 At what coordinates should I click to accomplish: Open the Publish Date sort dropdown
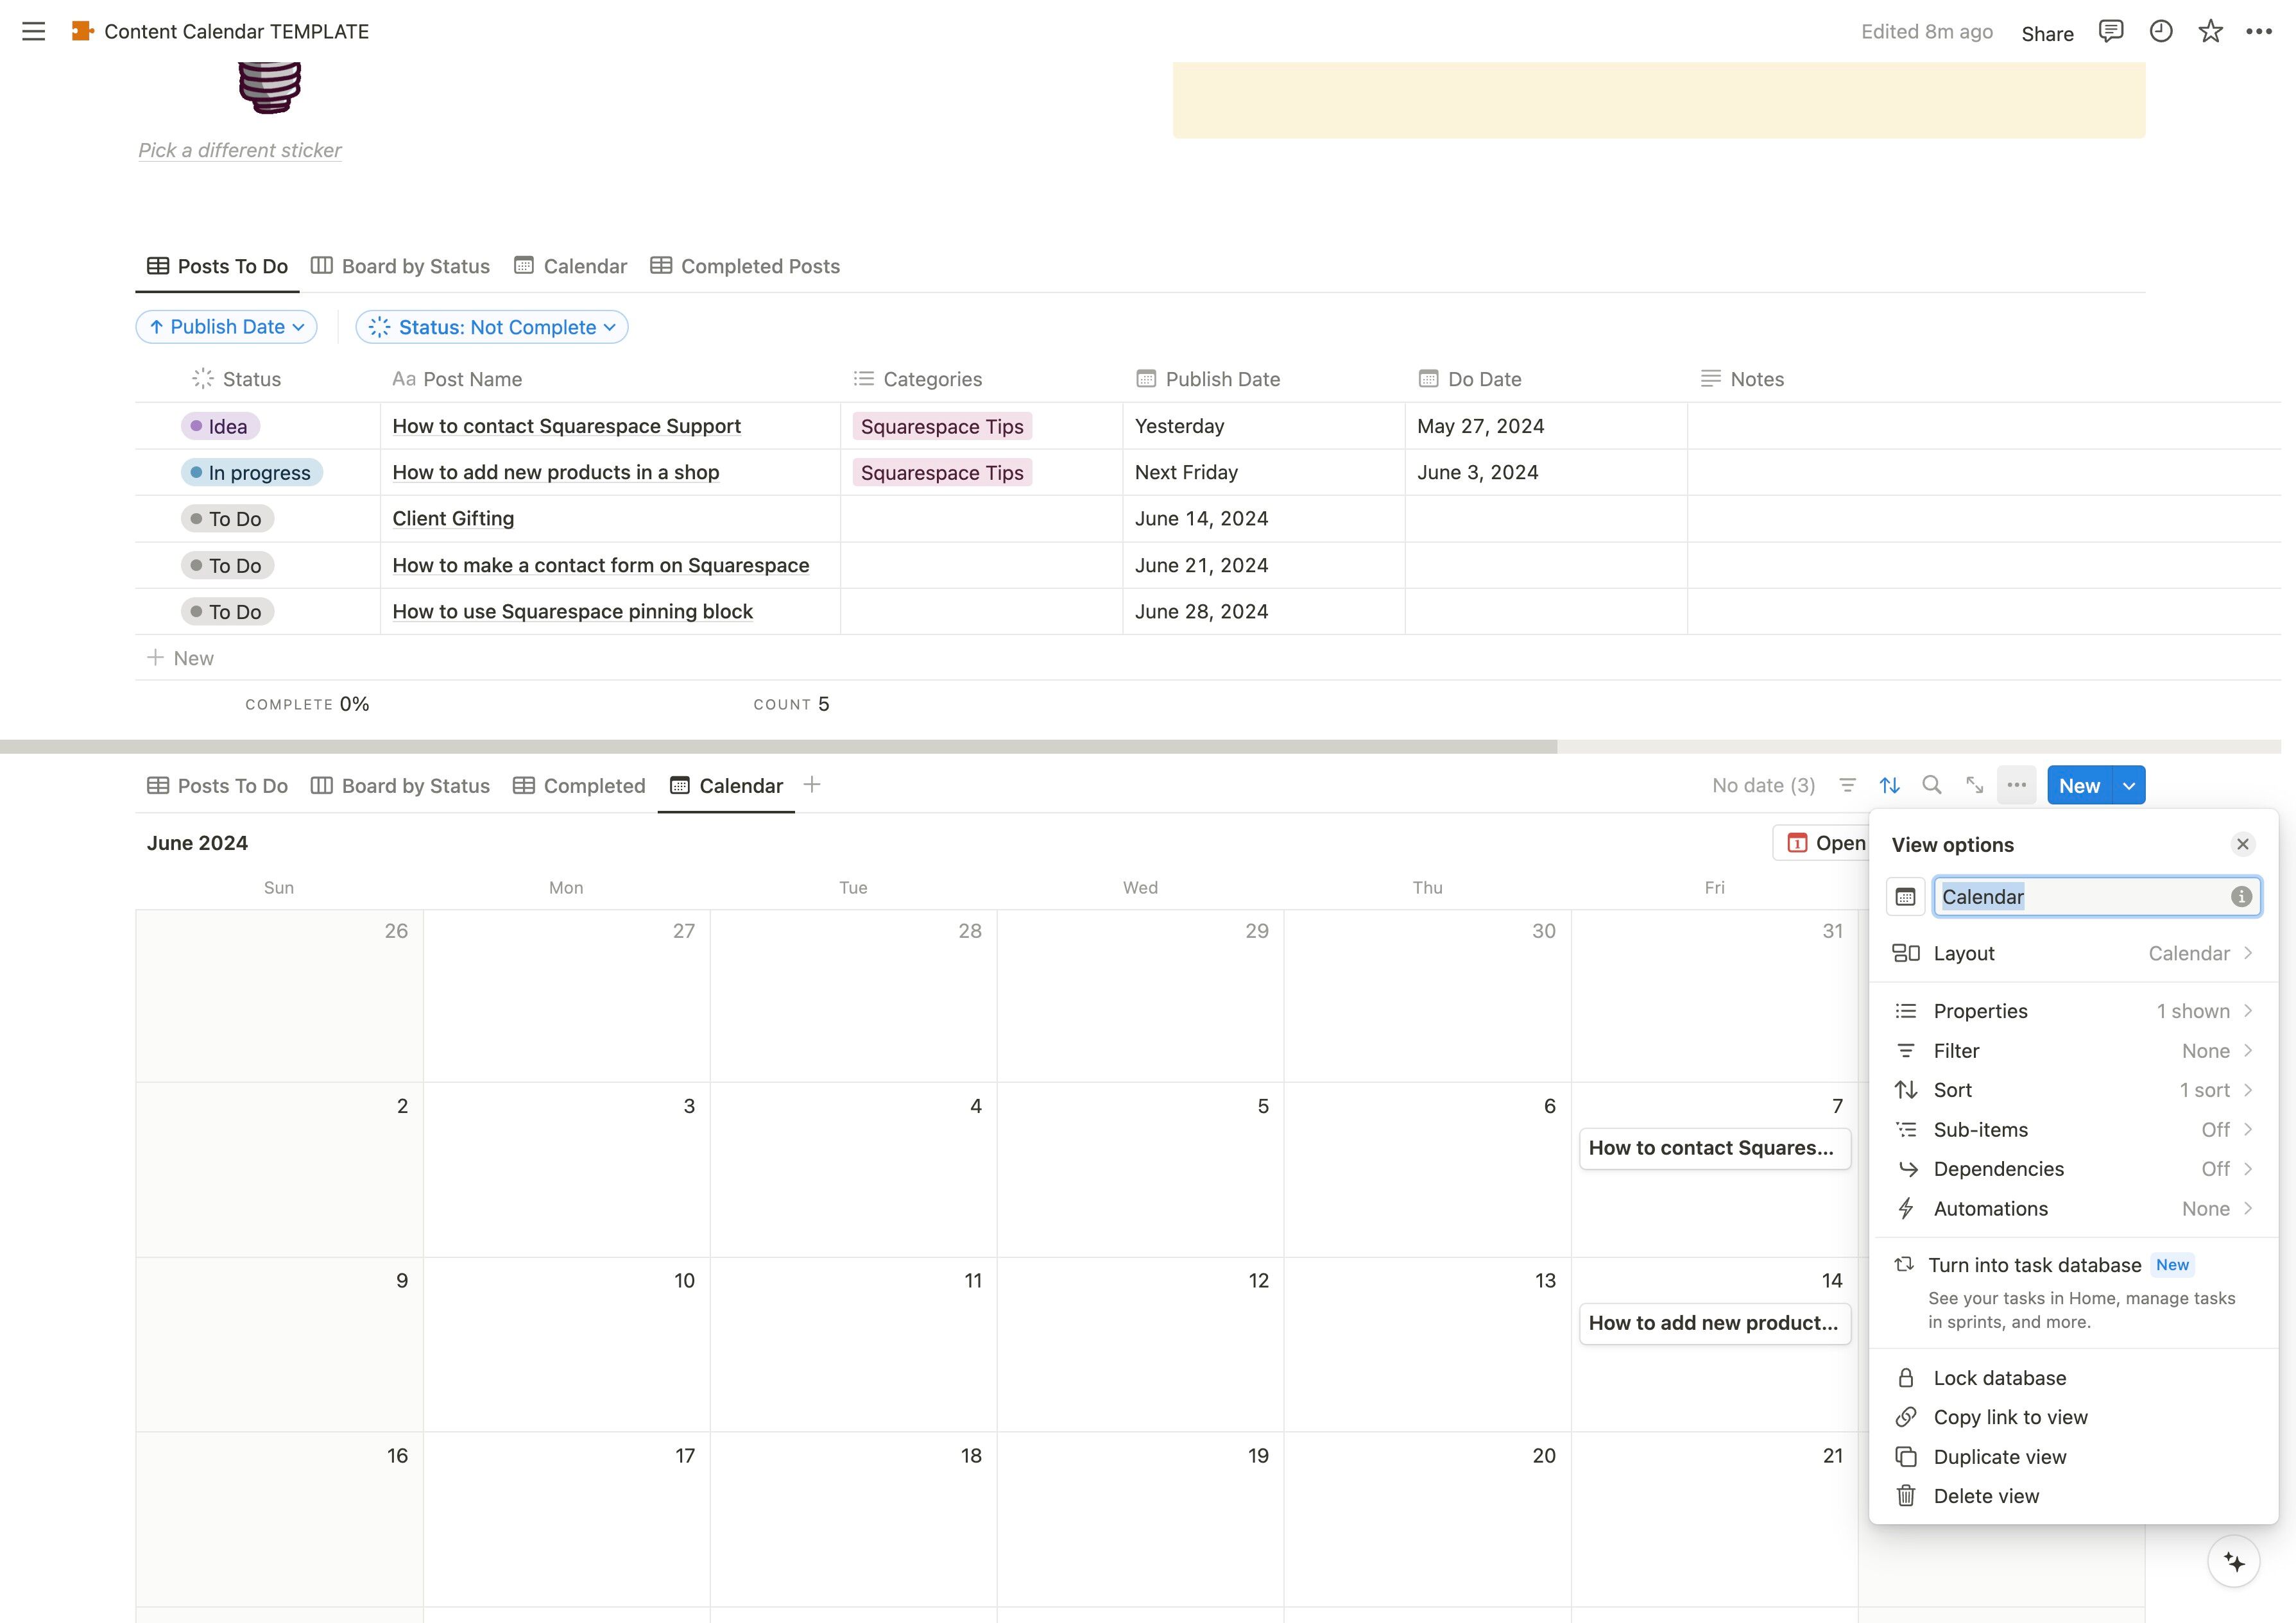[226, 327]
